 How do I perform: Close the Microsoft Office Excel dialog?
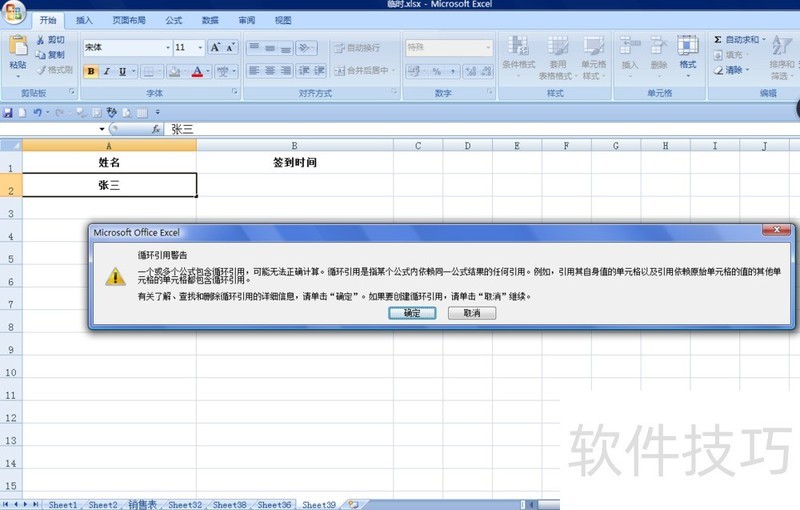point(776,230)
